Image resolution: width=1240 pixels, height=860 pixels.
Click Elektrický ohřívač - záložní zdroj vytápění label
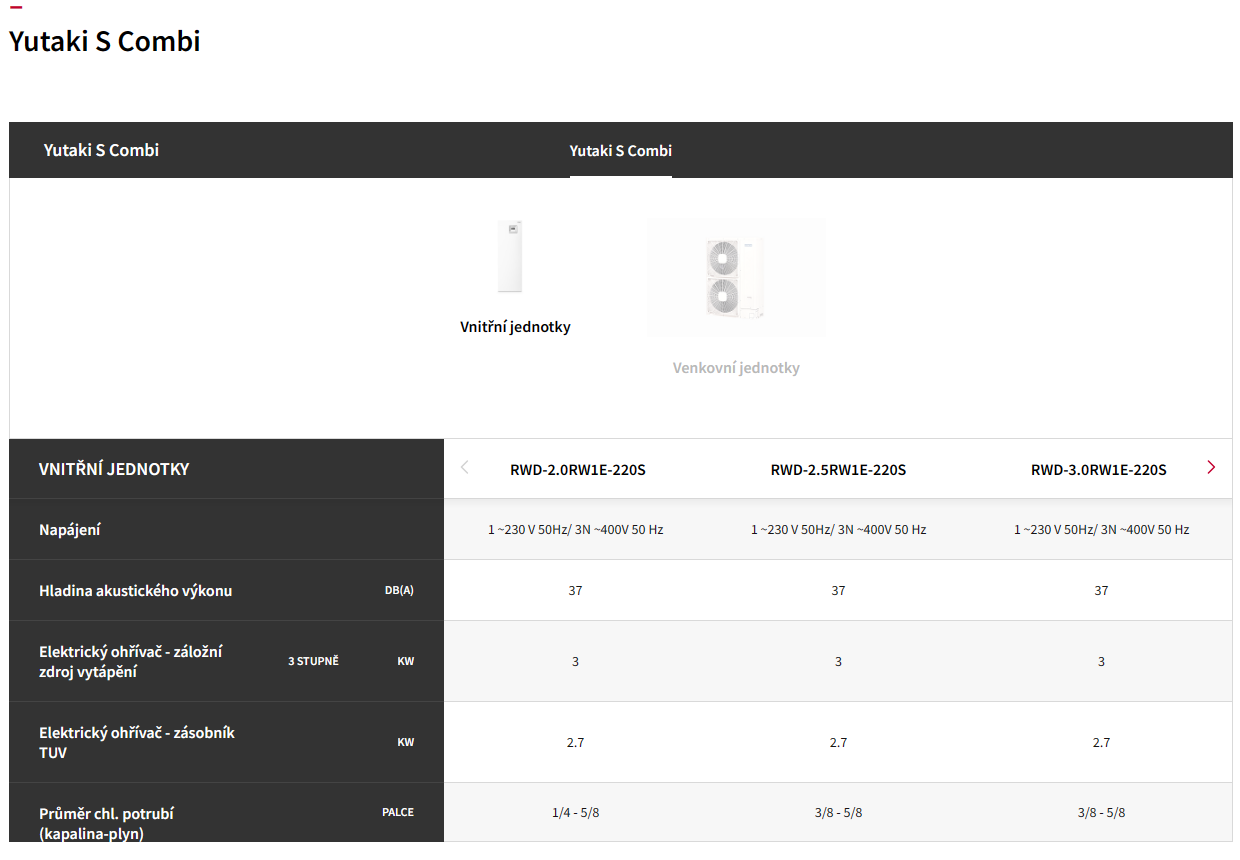(131, 662)
